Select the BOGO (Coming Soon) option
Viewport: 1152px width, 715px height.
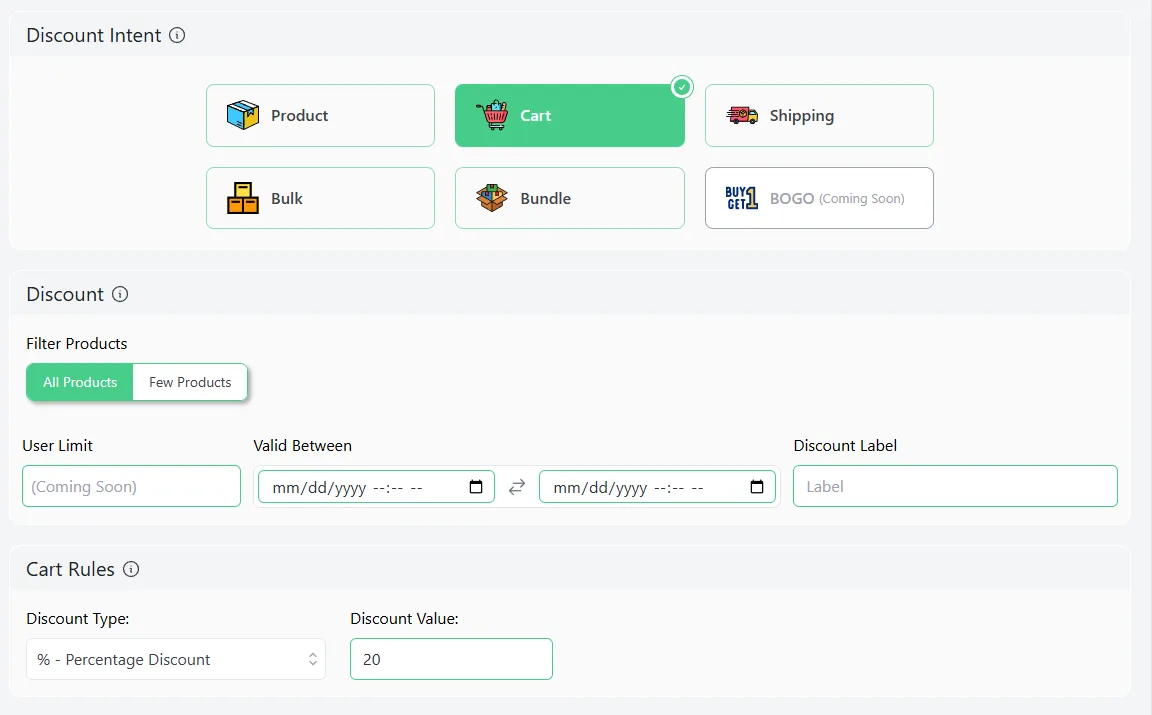tap(819, 198)
